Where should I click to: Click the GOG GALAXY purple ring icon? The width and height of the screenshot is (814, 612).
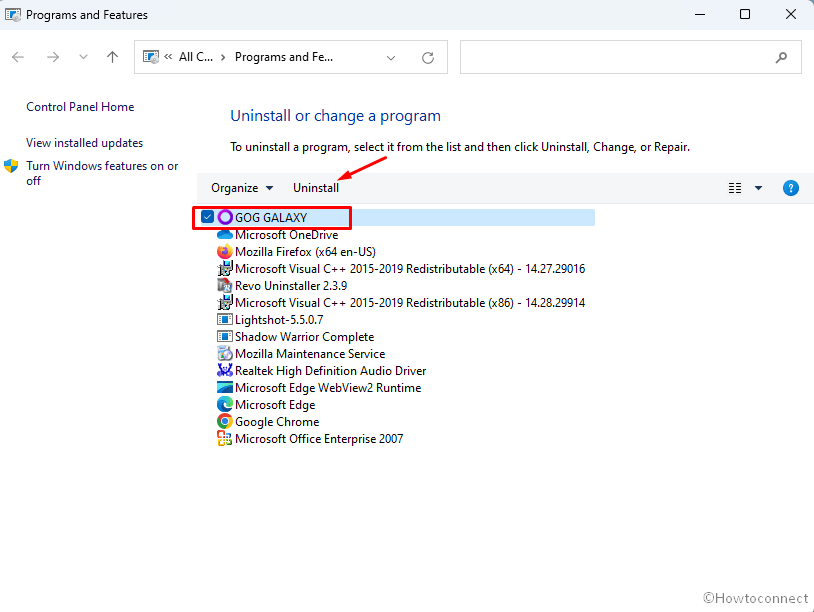[225, 217]
